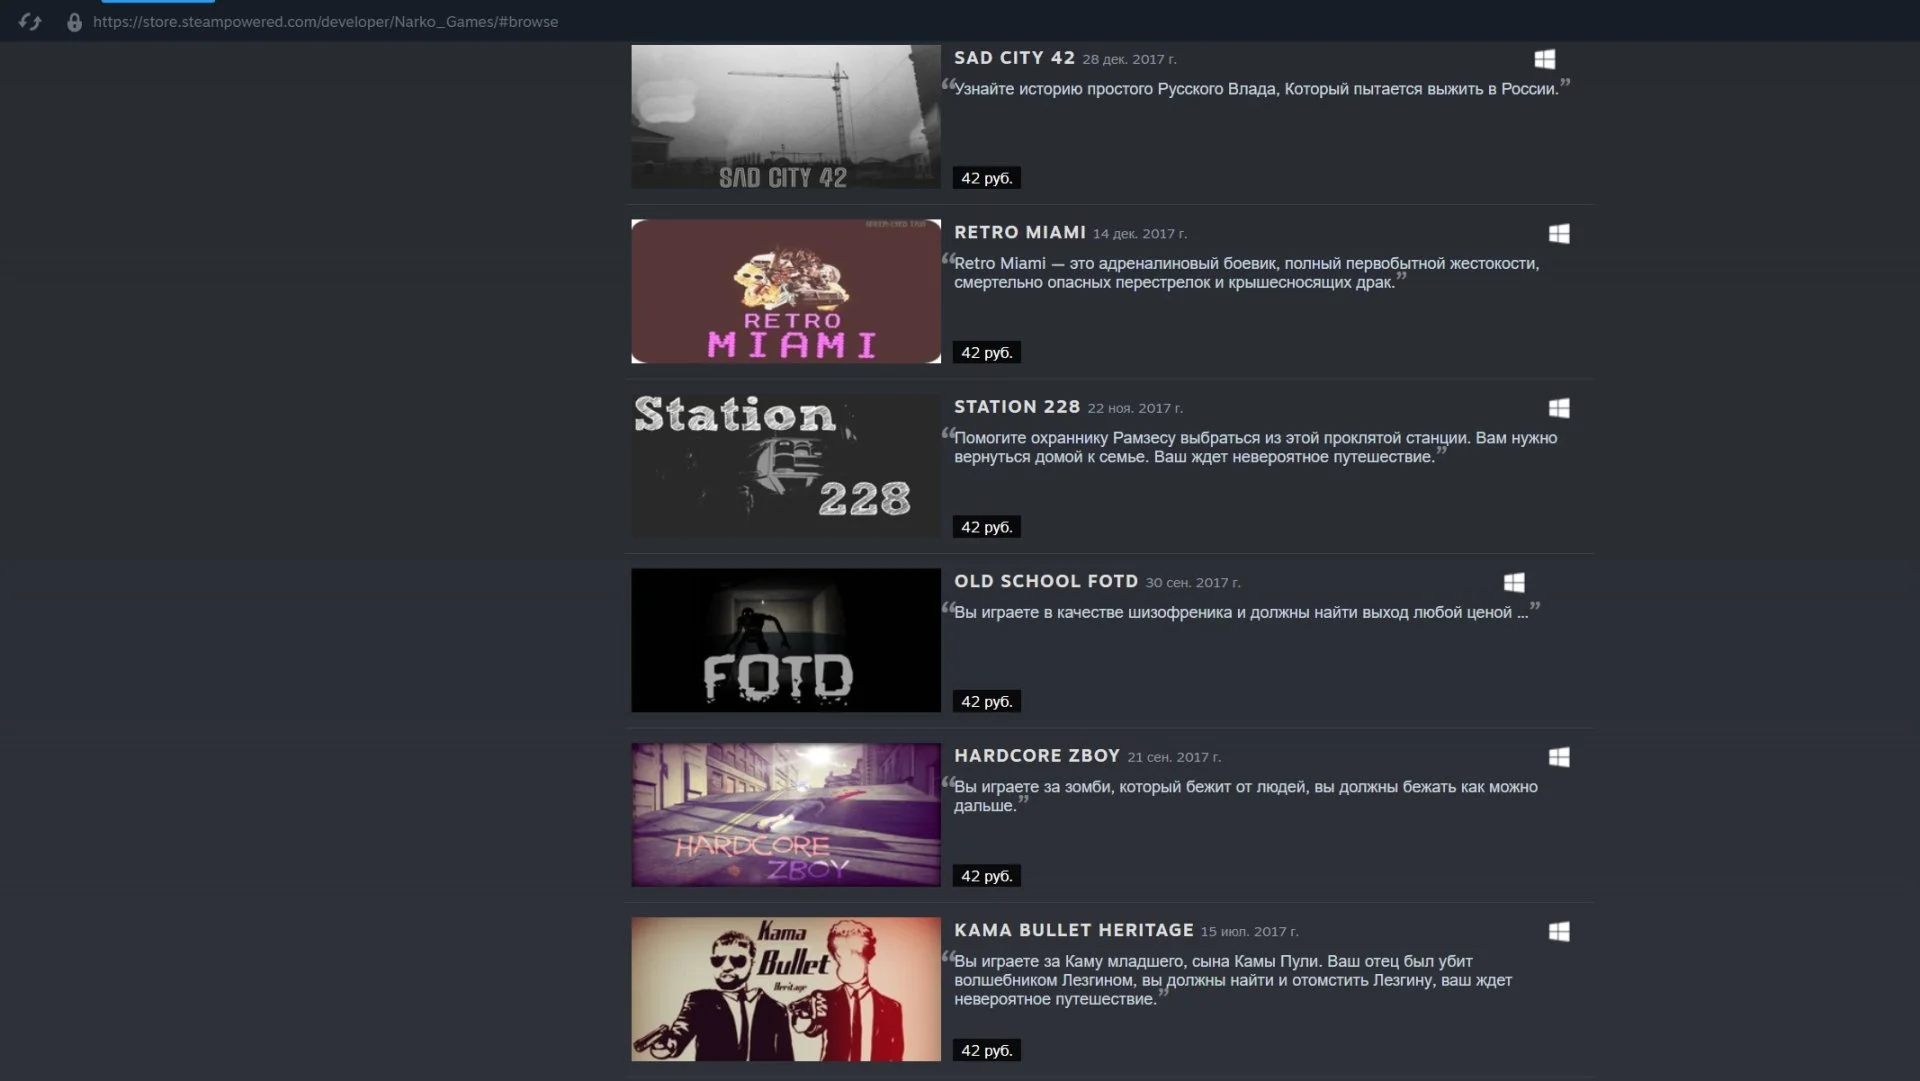Viewport: 1920px width, 1081px height.
Task: Open the Kama Bullet Heritage thumbnail
Action: pos(786,989)
